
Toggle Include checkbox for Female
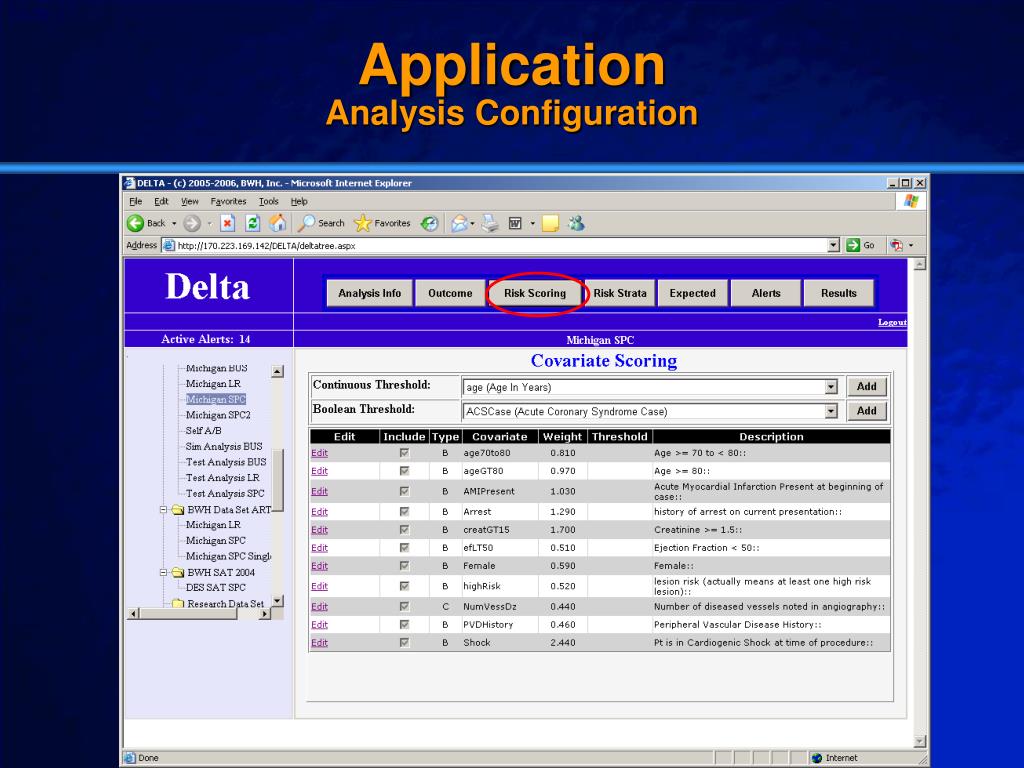[x=404, y=566]
